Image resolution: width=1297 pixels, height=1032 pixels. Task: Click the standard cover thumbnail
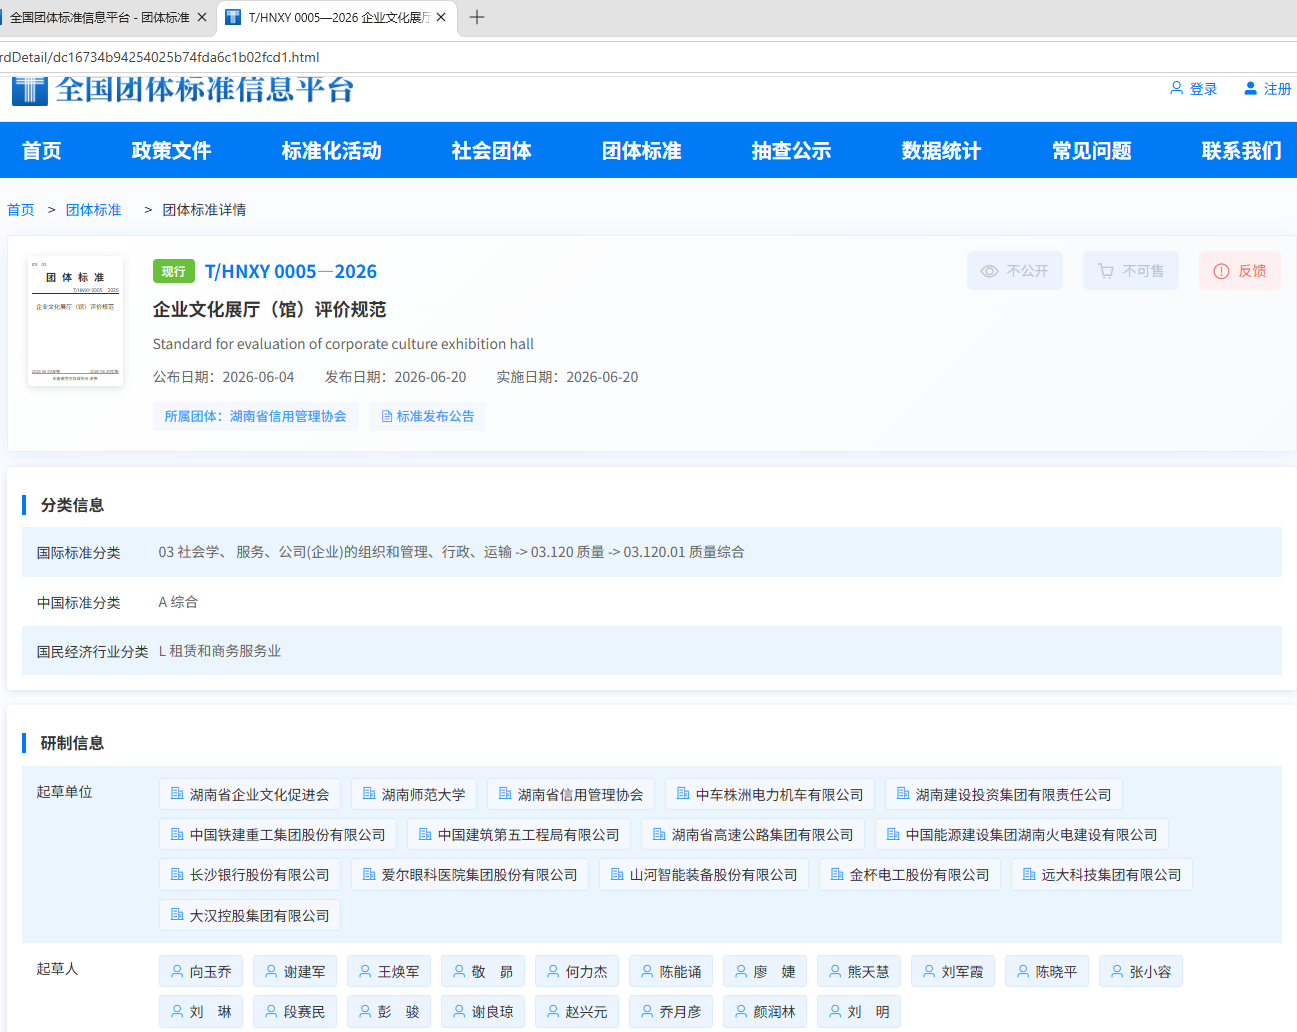pos(75,321)
